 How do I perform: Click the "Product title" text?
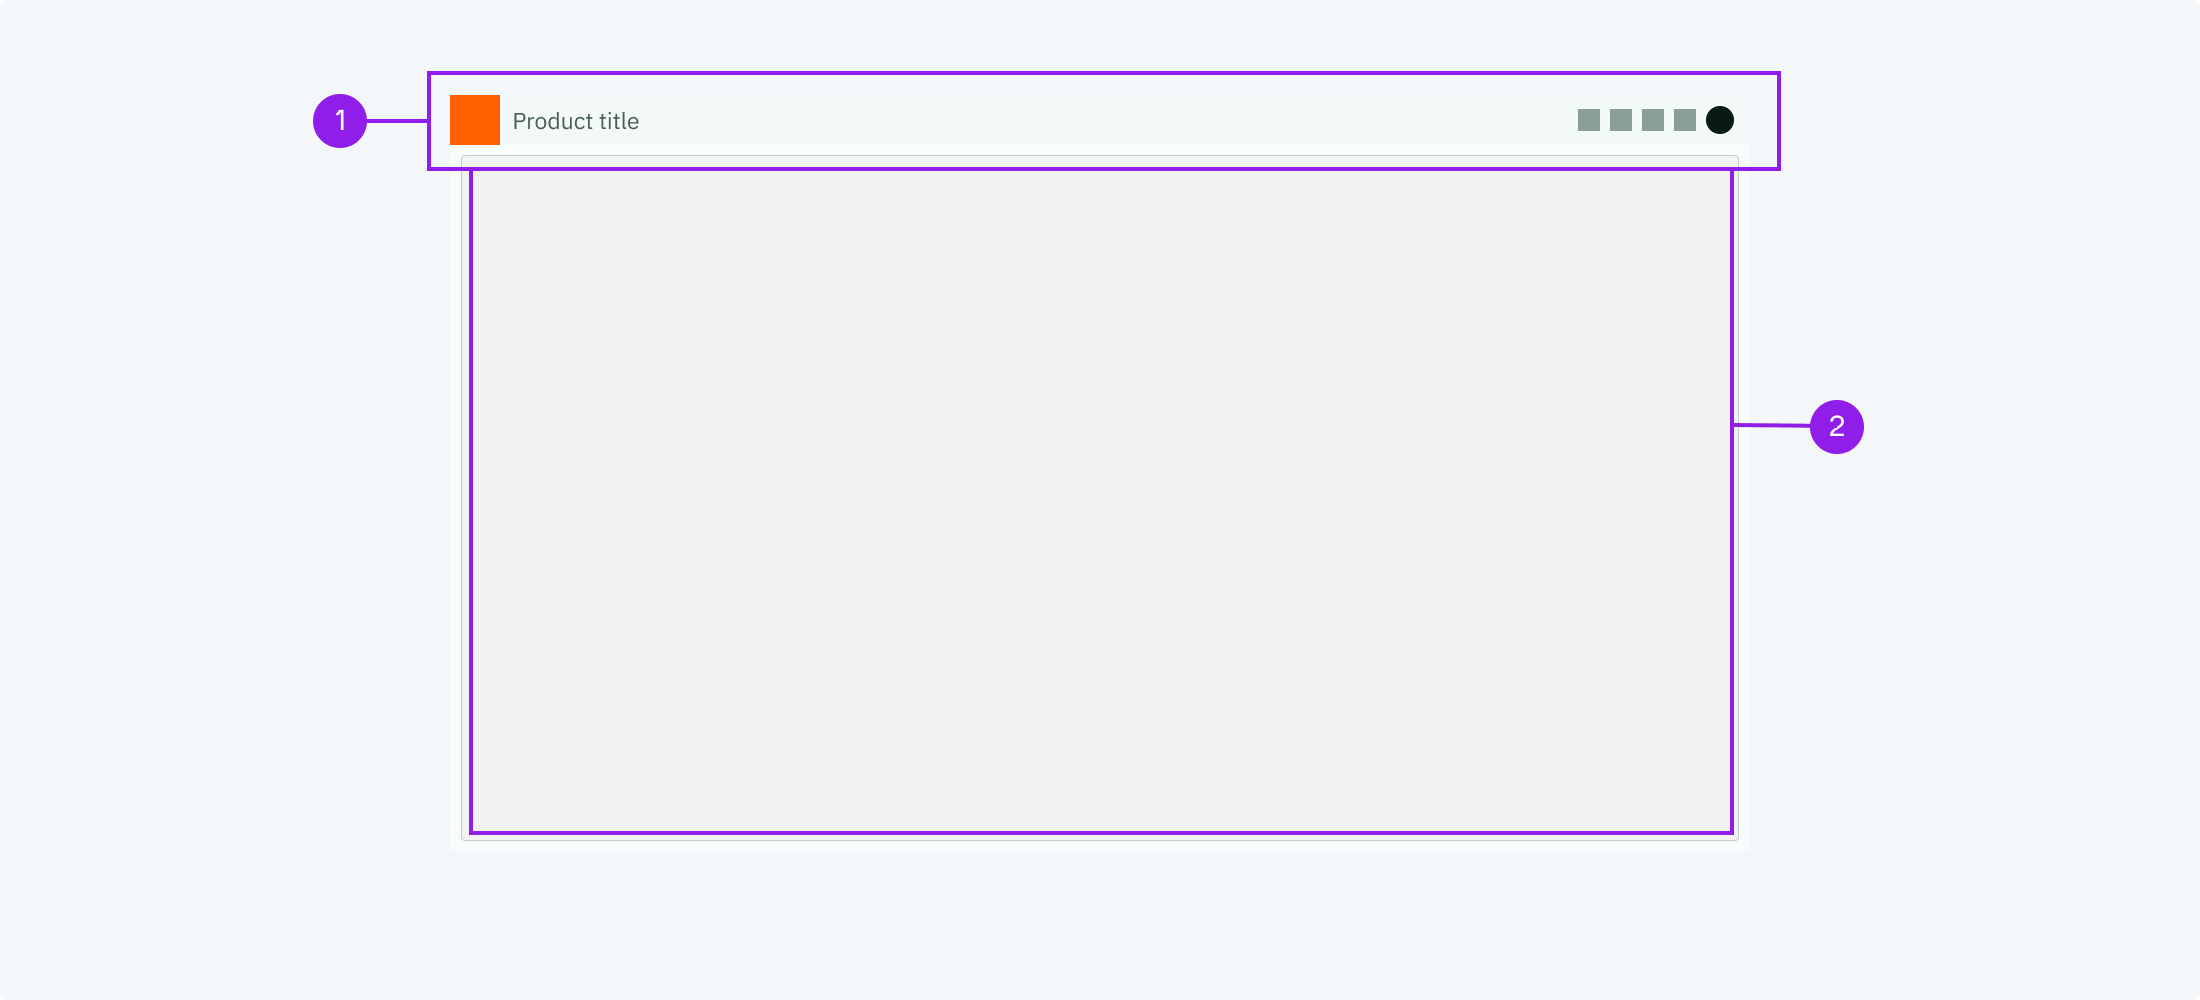(576, 121)
